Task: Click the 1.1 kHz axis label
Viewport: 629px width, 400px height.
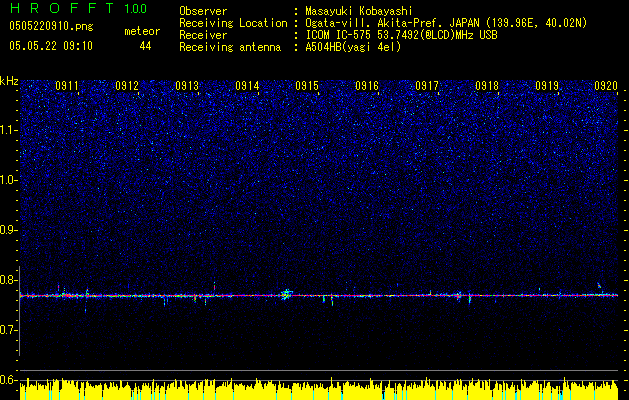Action: click(9, 130)
